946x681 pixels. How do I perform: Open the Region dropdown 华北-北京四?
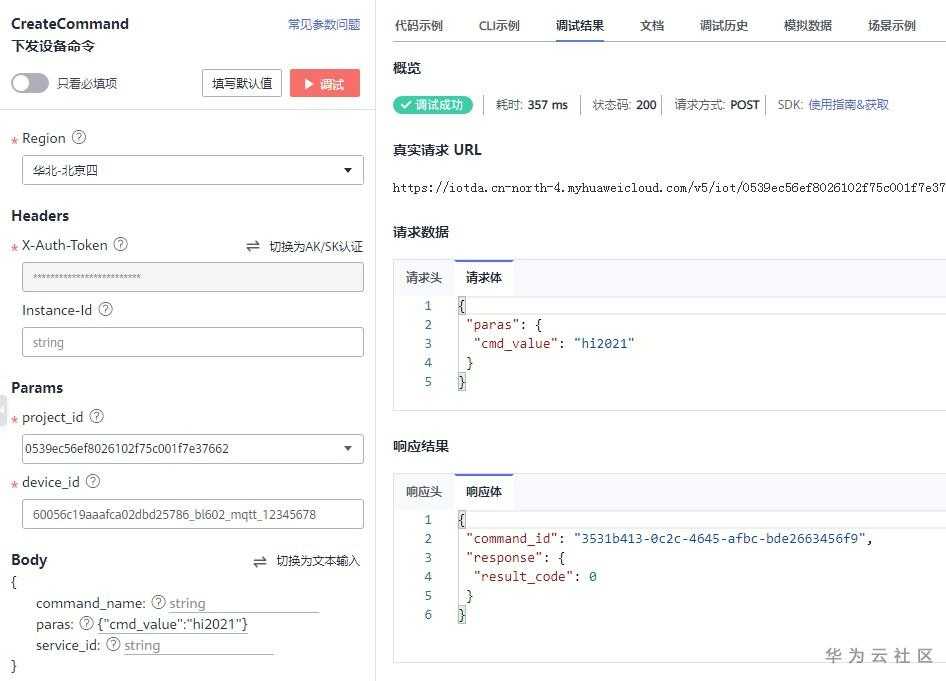coord(192,170)
